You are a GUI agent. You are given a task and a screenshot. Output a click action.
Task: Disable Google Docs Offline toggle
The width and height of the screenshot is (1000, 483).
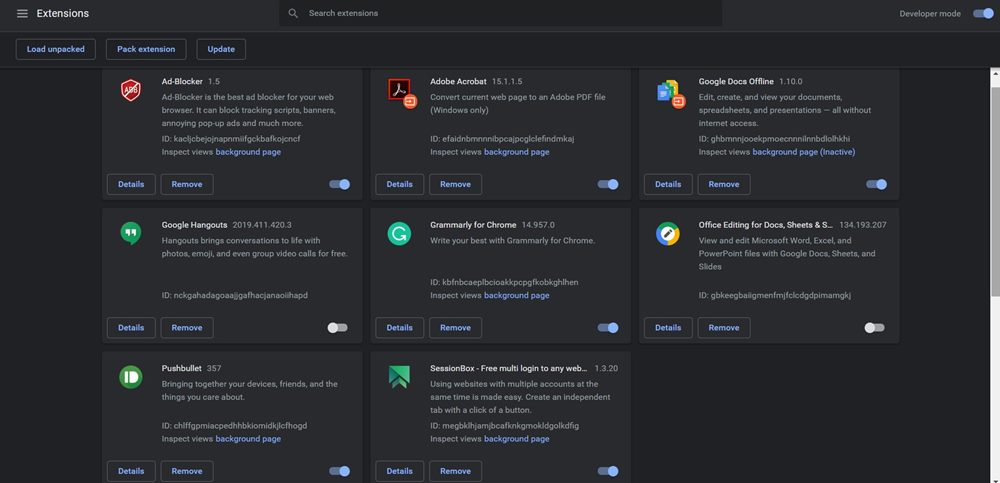(x=876, y=184)
